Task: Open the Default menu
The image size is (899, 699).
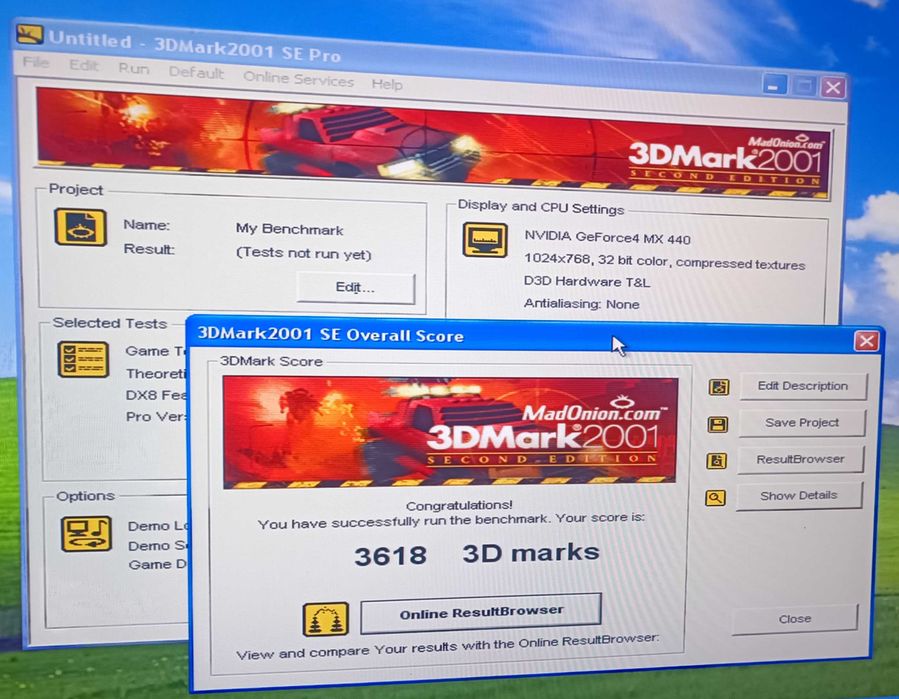Action: (x=196, y=73)
